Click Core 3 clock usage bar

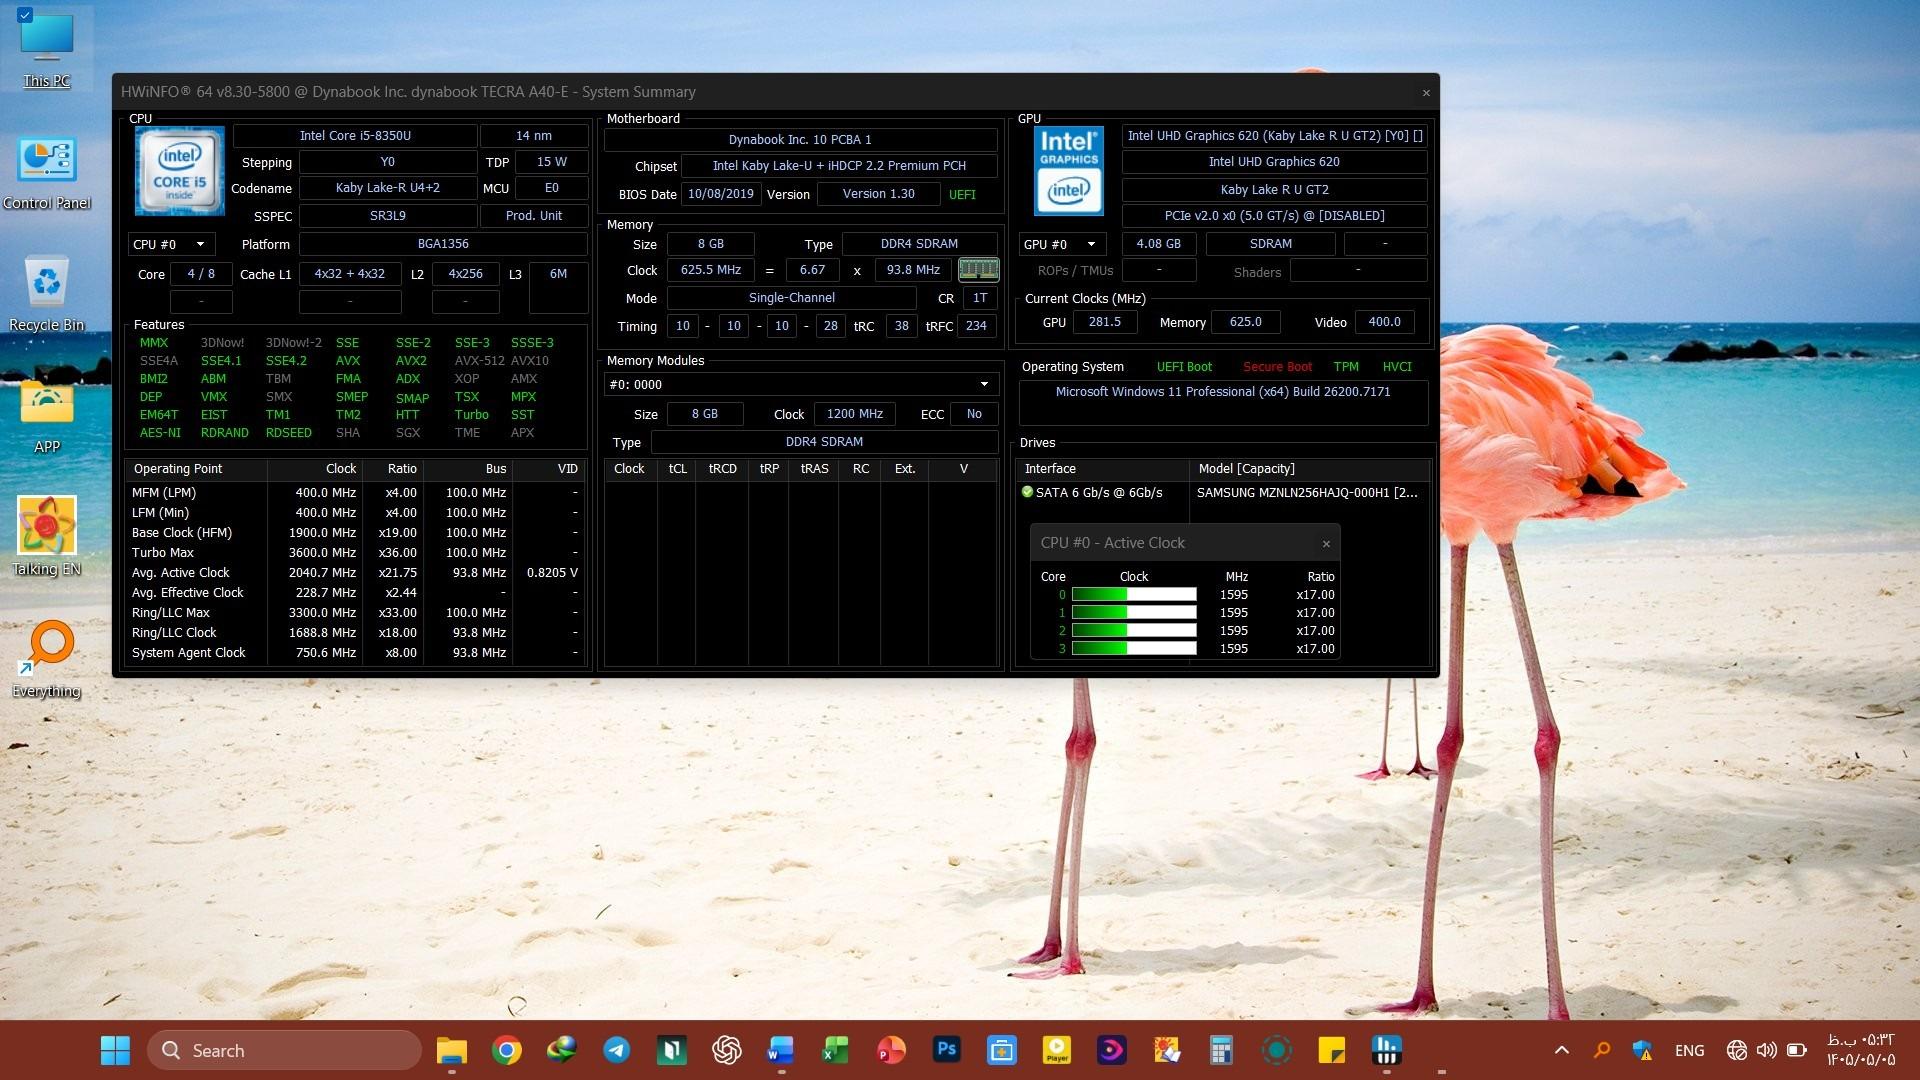[1134, 648]
